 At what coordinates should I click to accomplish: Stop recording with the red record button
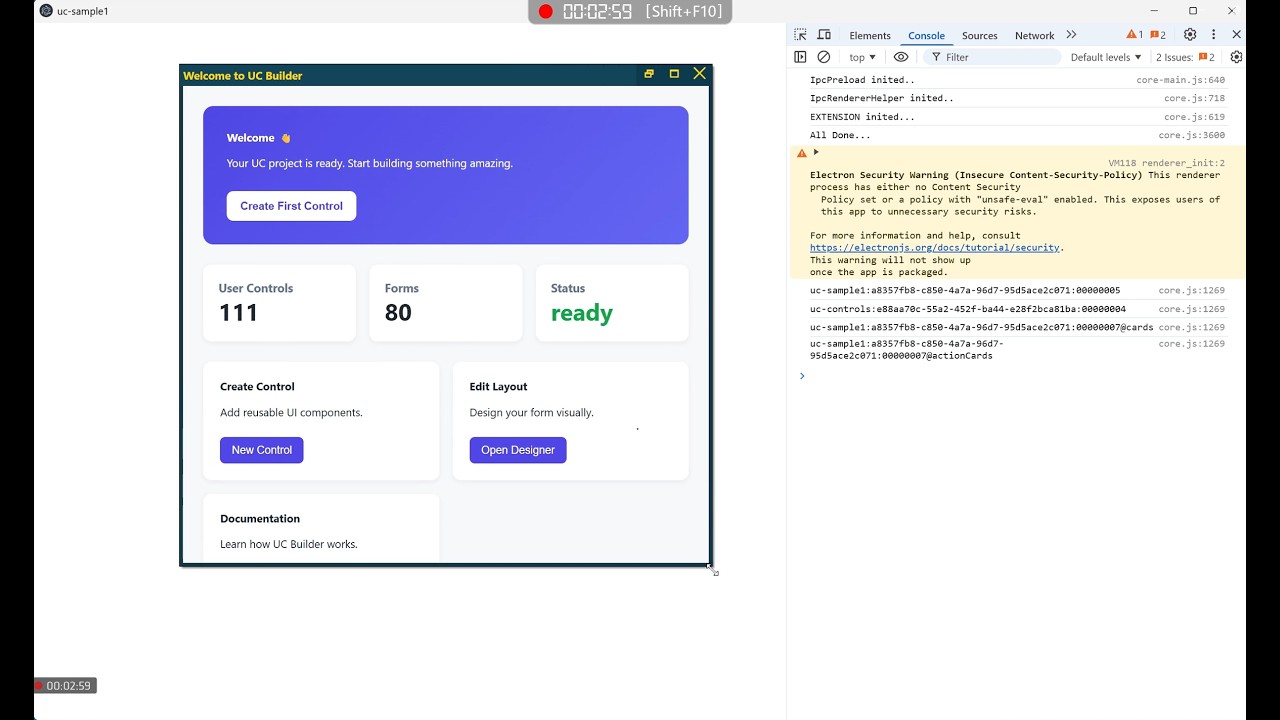[x=545, y=12]
